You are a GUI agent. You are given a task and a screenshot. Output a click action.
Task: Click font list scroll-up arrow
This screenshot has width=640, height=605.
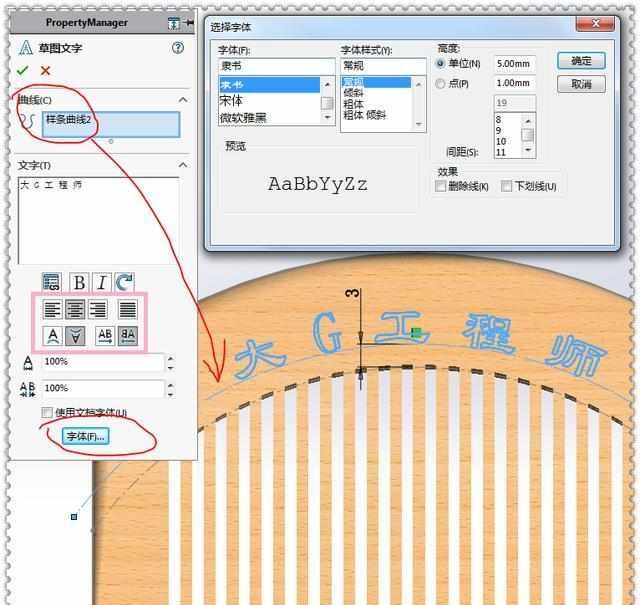(x=327, y=84)
